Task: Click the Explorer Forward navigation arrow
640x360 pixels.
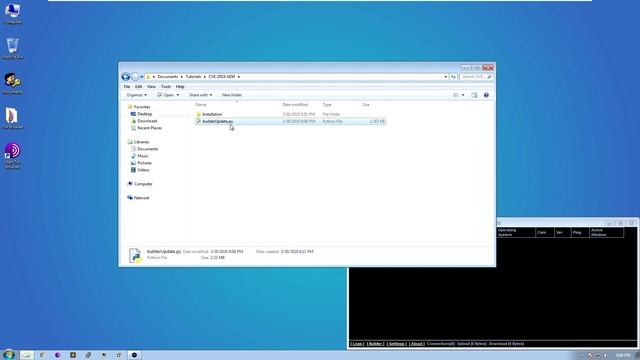Action: click(x=135, y=77)
